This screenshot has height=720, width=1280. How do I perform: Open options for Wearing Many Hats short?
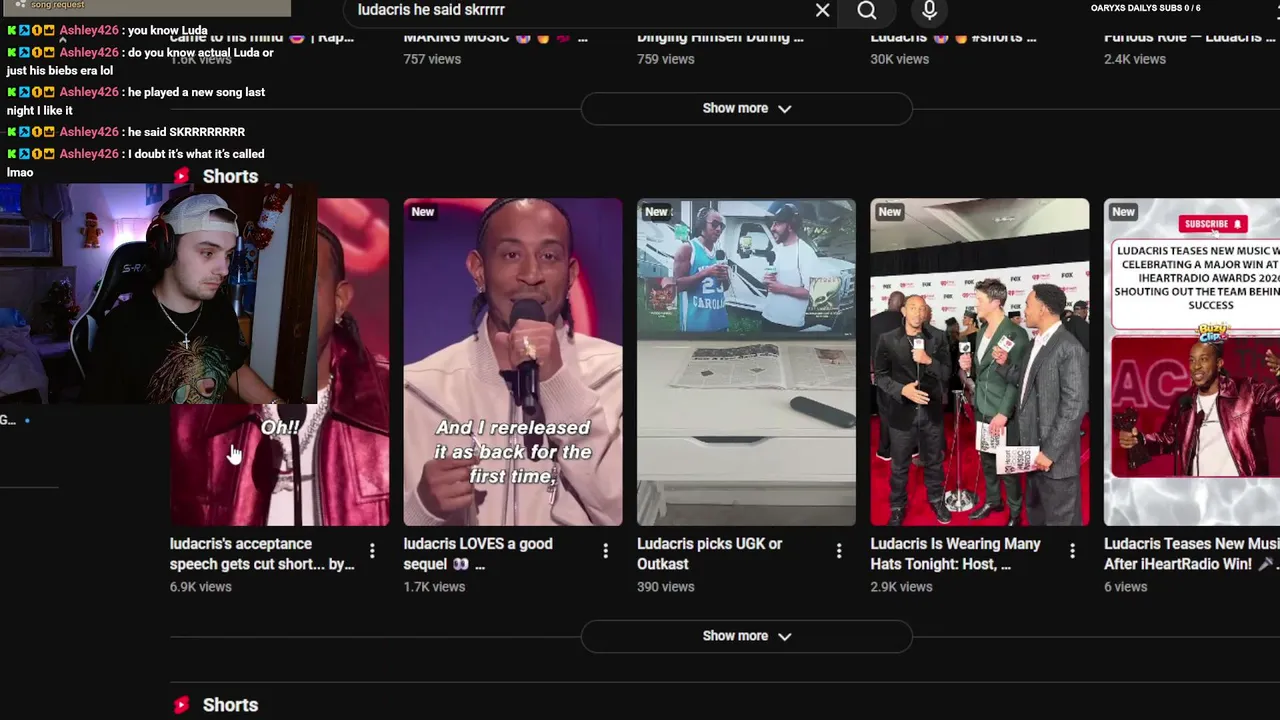point(1072,551)
